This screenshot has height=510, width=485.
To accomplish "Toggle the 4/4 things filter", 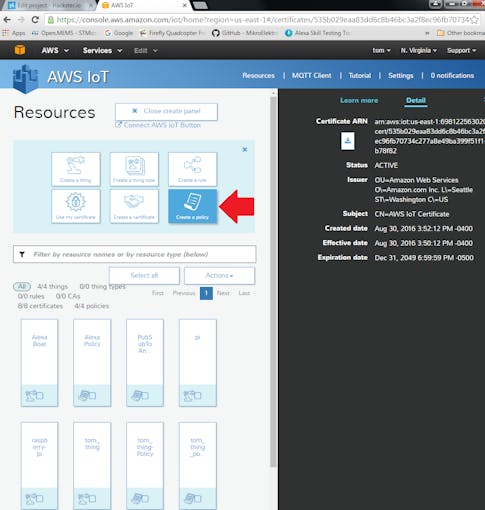I will (52, 286).
